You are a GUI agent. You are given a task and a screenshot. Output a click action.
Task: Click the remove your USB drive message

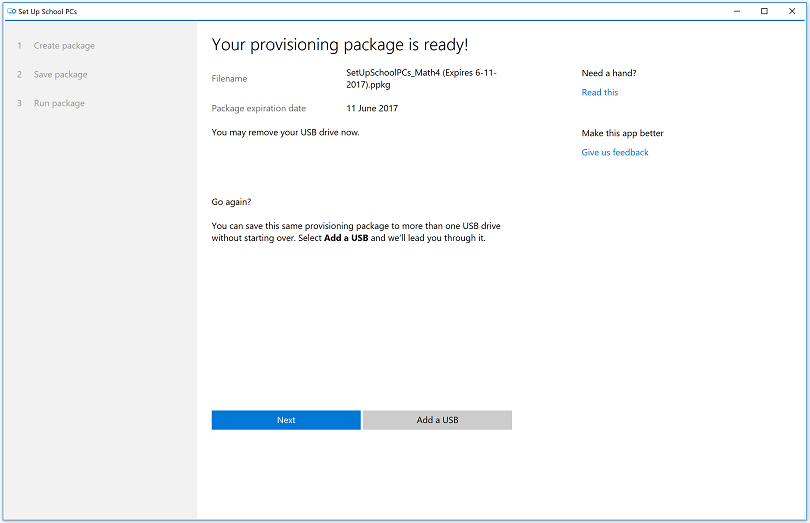click(285, 132)
